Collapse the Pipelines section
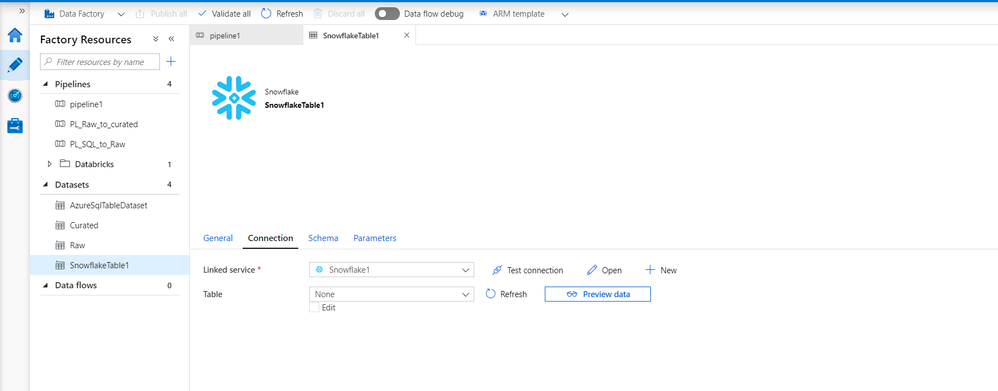The height and width of the screenshot is (391, 998). click(46, 84)
